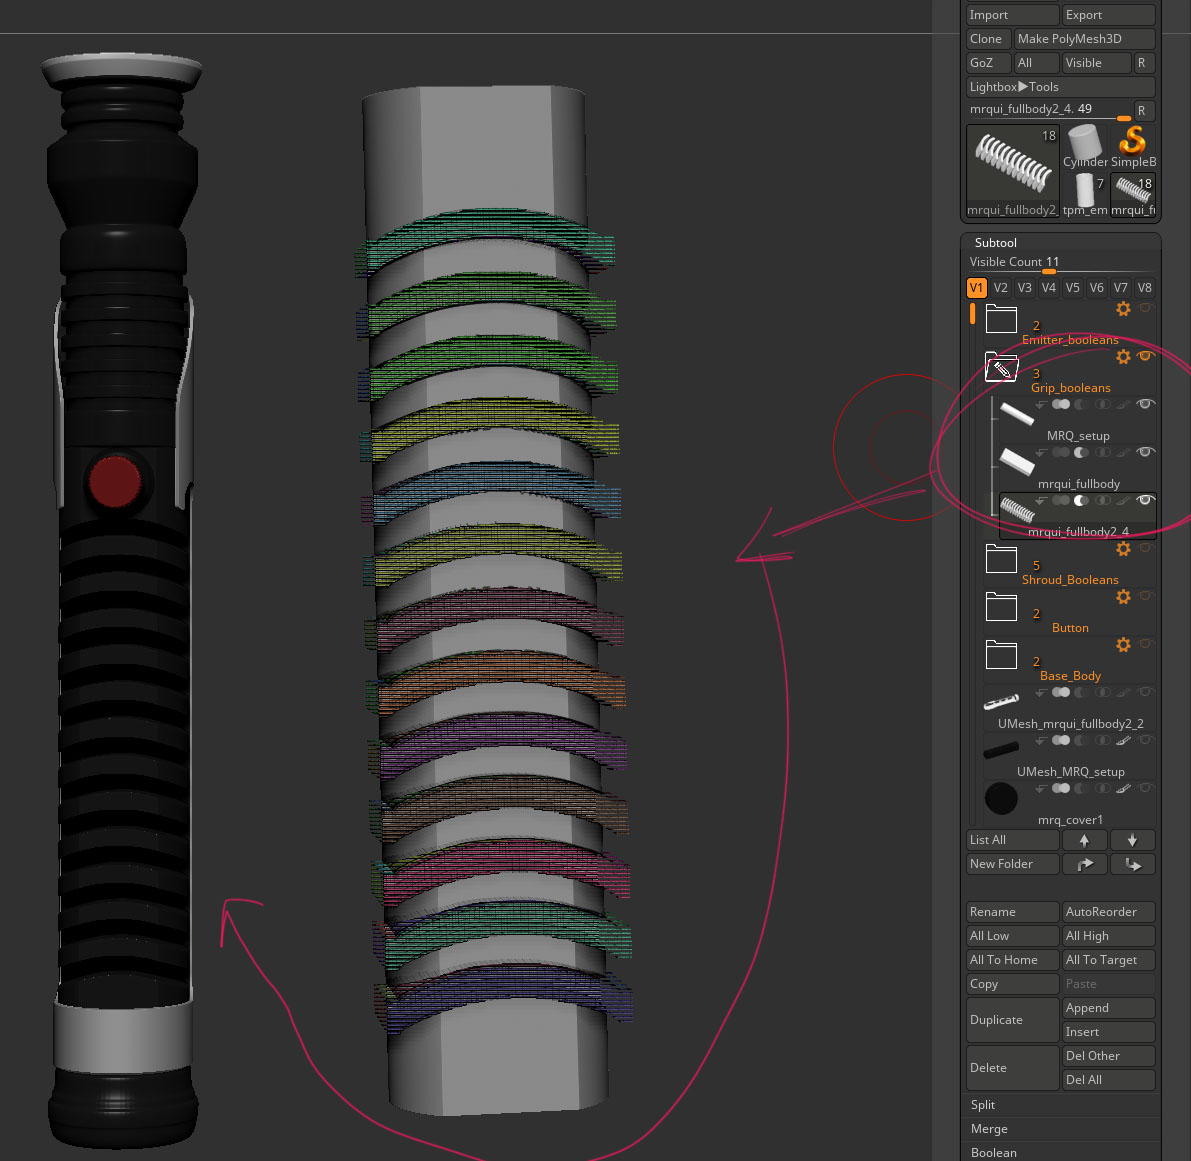1191x1161 pixels.
Task: Click union boolean icon on UMesh_mrqui_fullbody2_2
Action: tap(1060, 692)
